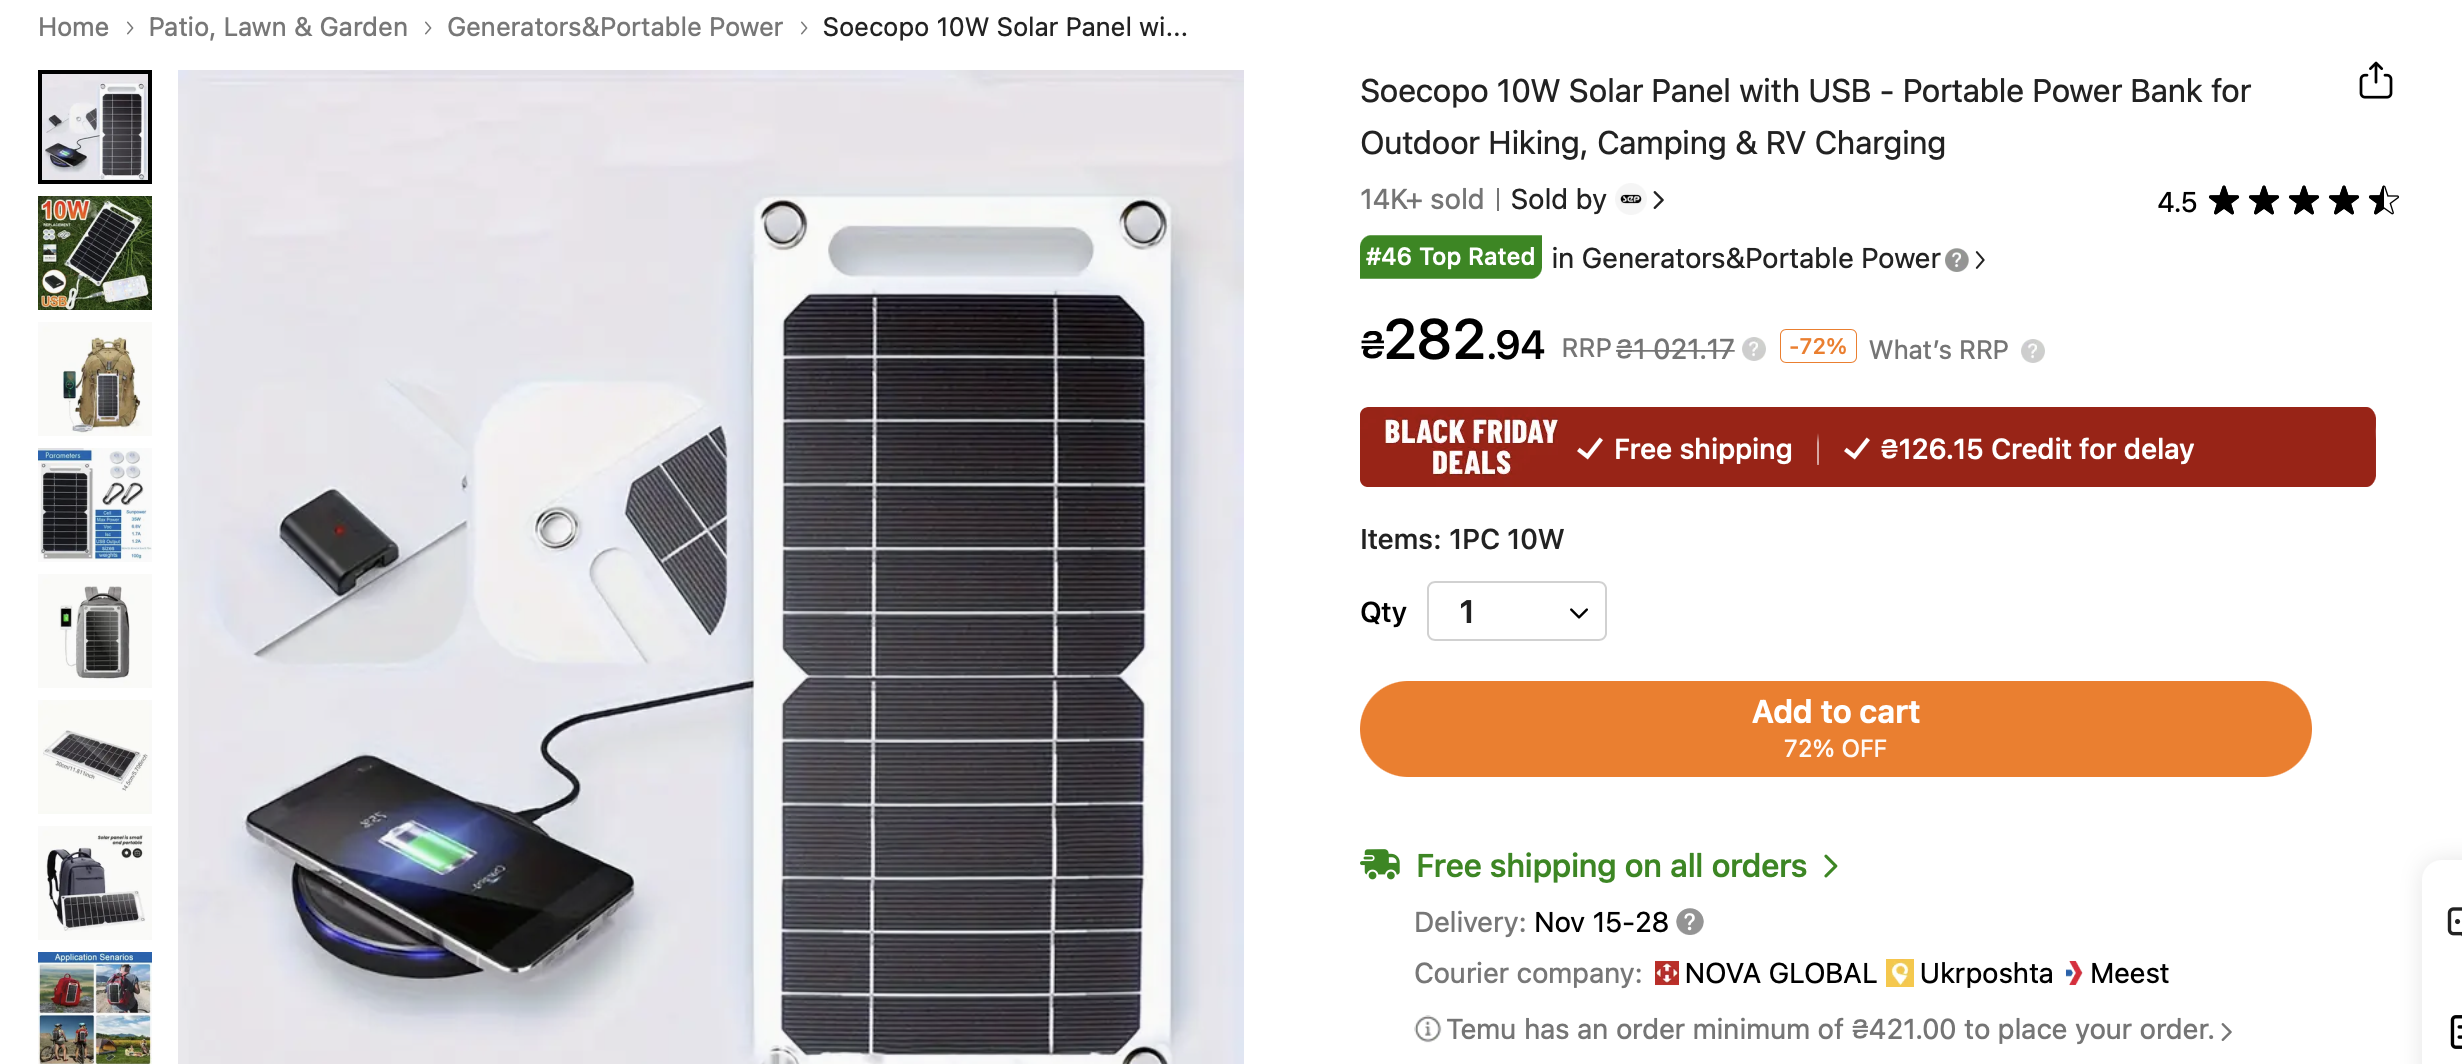The width and height of the screenshot is (2462, 1064).
Task: Click help icon beside delivery dates
Action: [x=1690, y=922]
